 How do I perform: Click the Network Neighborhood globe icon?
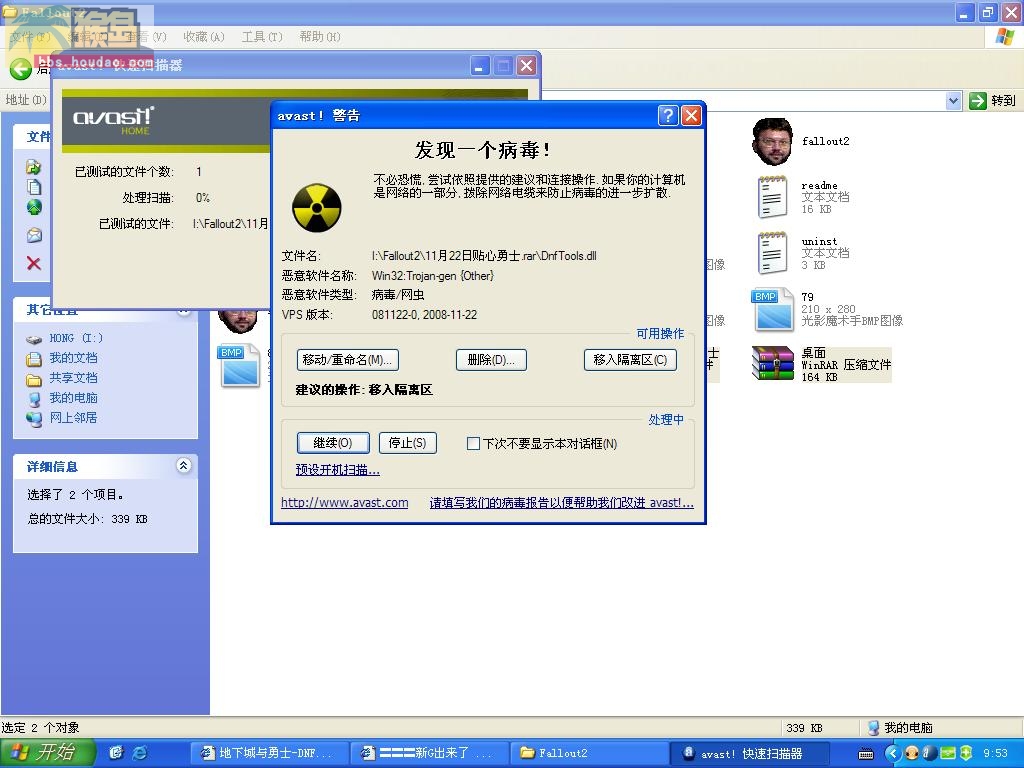point(34,419)
